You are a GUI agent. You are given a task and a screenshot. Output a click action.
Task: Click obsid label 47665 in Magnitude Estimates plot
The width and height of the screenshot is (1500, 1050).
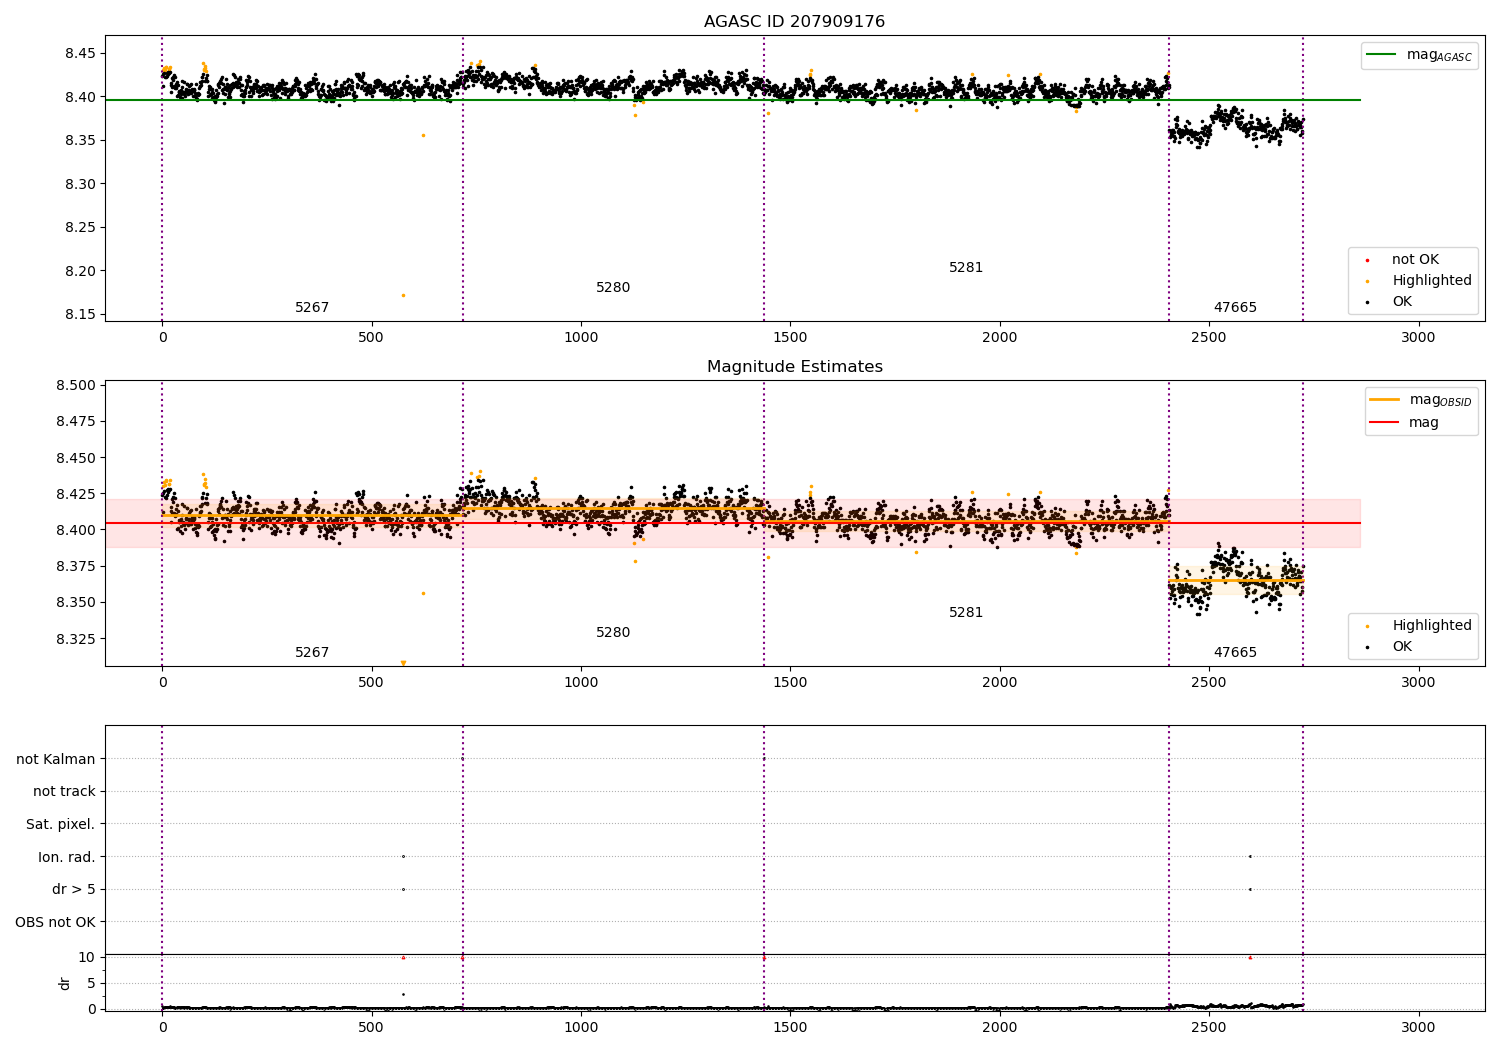click(x=1235, y=652)
